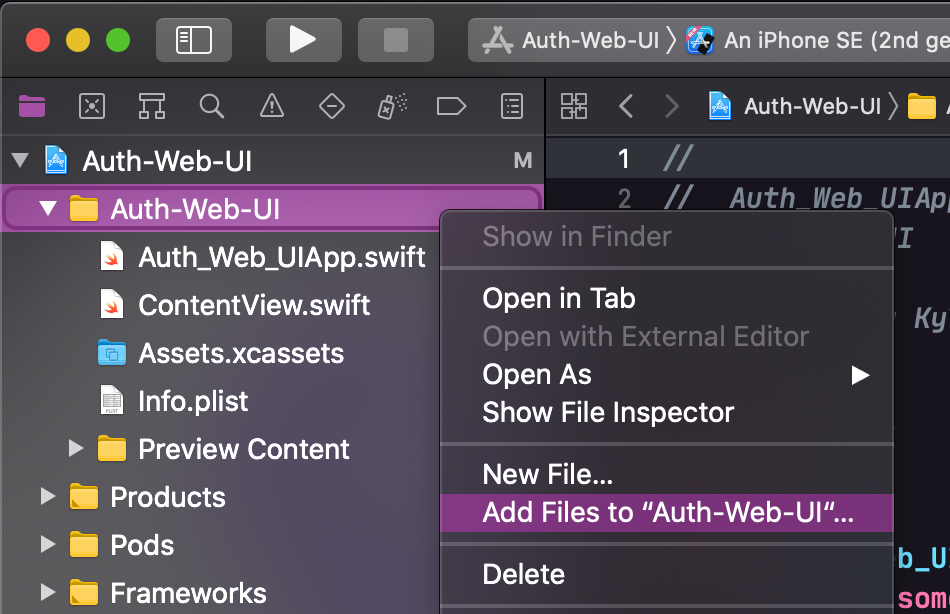Expand the Products group
This screenshot has height=614, width=950.
click(48, 496)
